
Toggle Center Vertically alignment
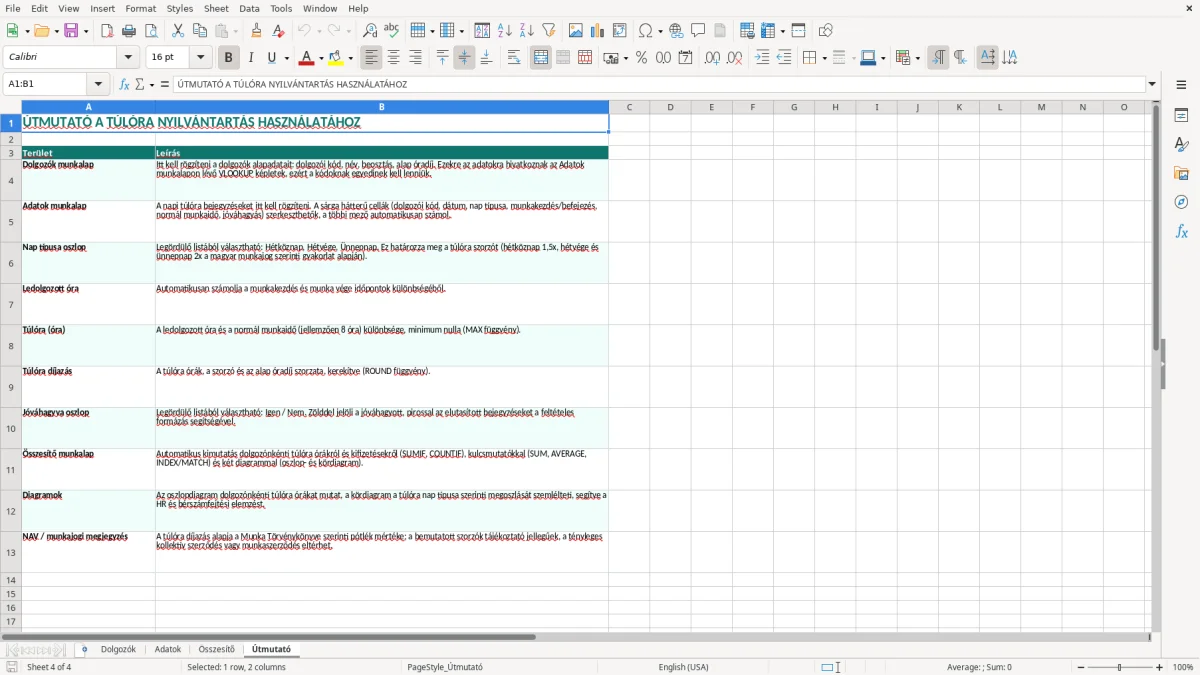point(464,58)
